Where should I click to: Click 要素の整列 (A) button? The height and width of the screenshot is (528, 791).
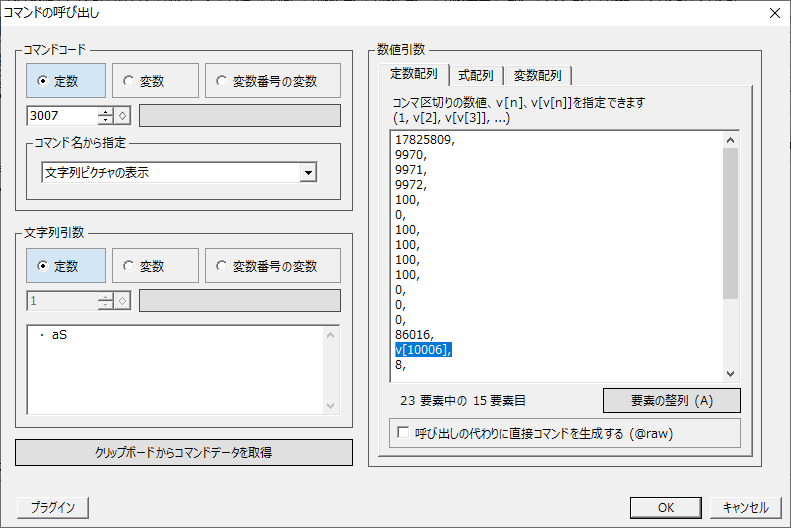point(671,400)
